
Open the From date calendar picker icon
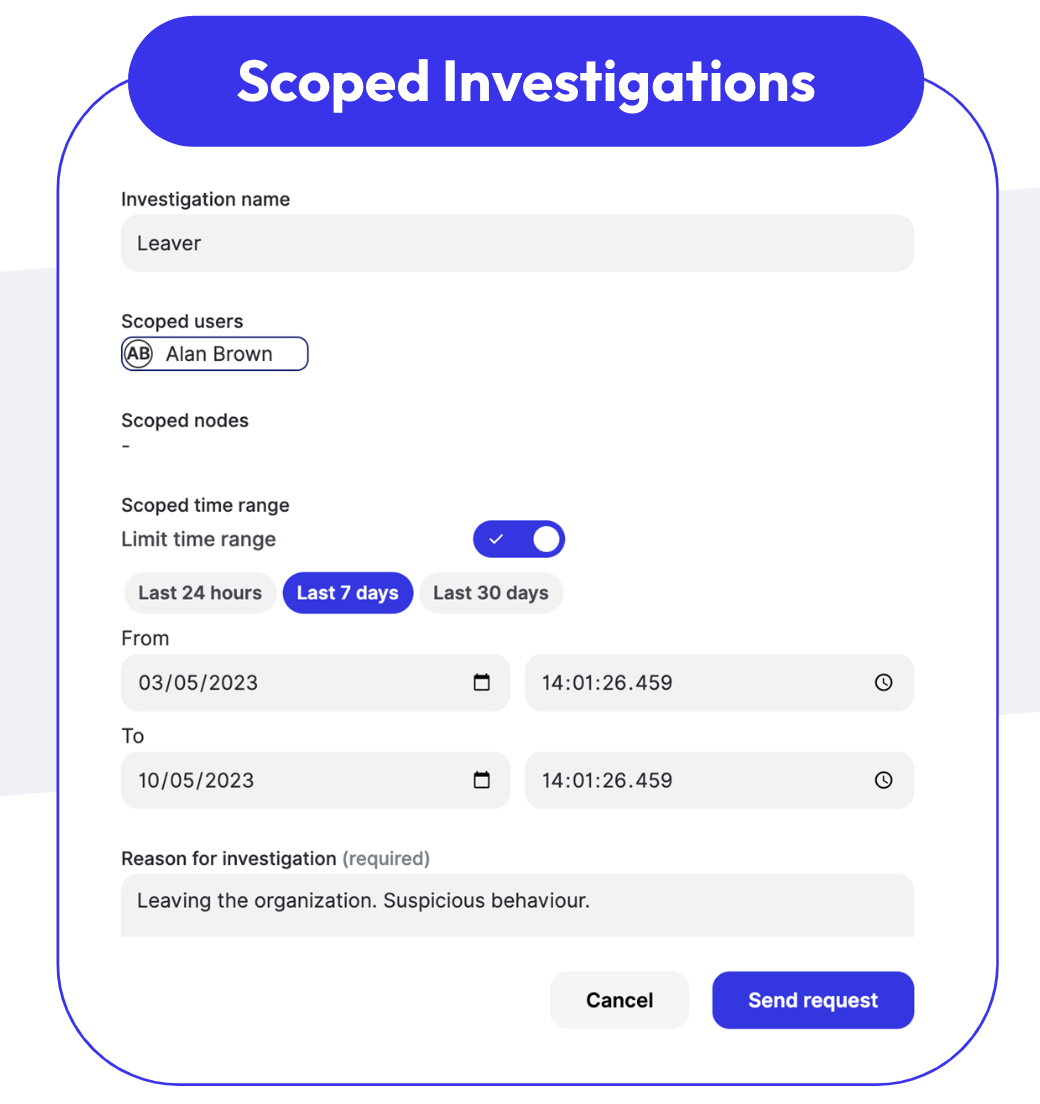point(481,683)
